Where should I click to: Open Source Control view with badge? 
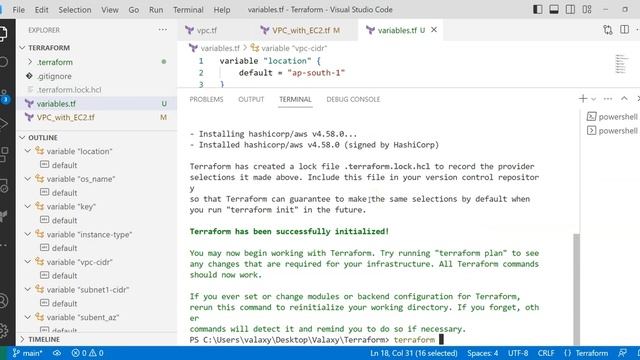tap(4, 96)
